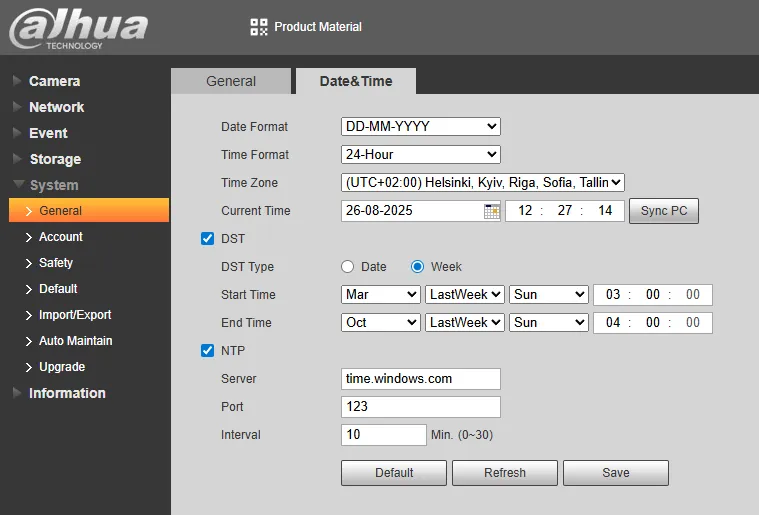Image resolution: width=759 pixels, height=515 pixels.
Task: Save the date and time settings
Action: [616, 473]
